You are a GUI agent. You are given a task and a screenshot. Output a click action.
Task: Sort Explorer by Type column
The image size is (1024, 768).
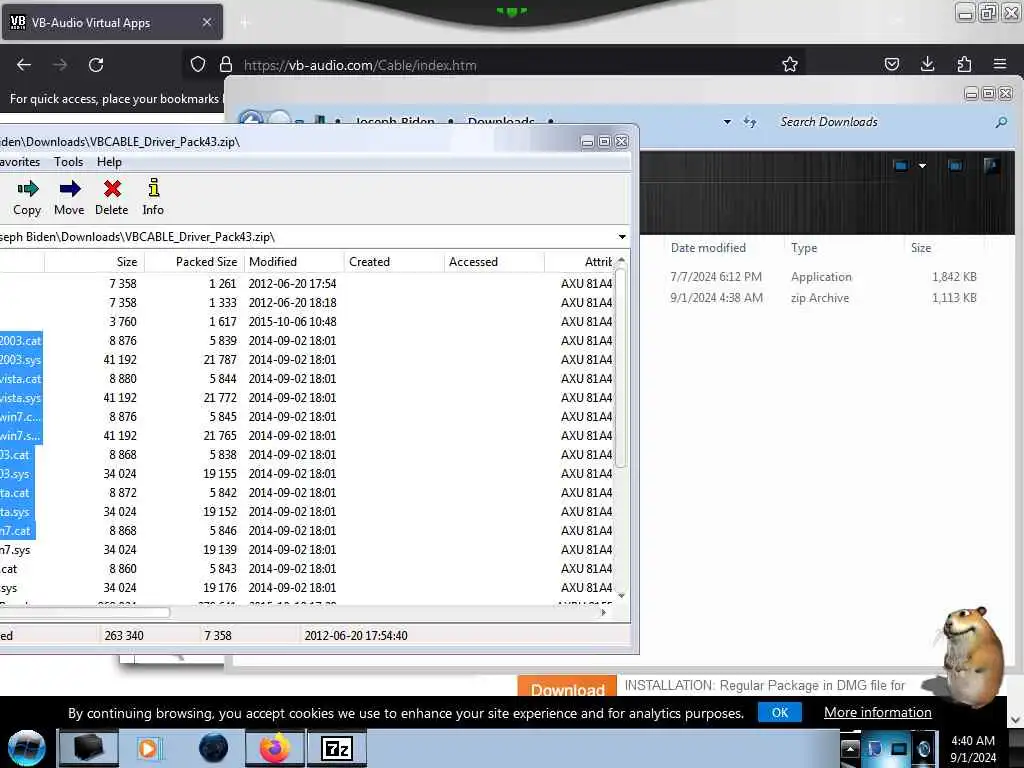tap(804, 248)
